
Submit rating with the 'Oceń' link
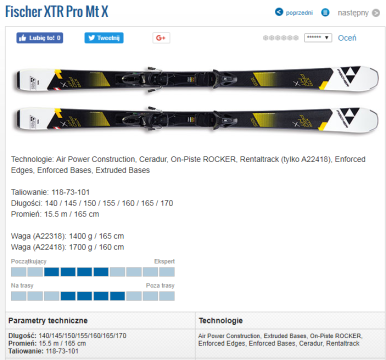point(347,38)
